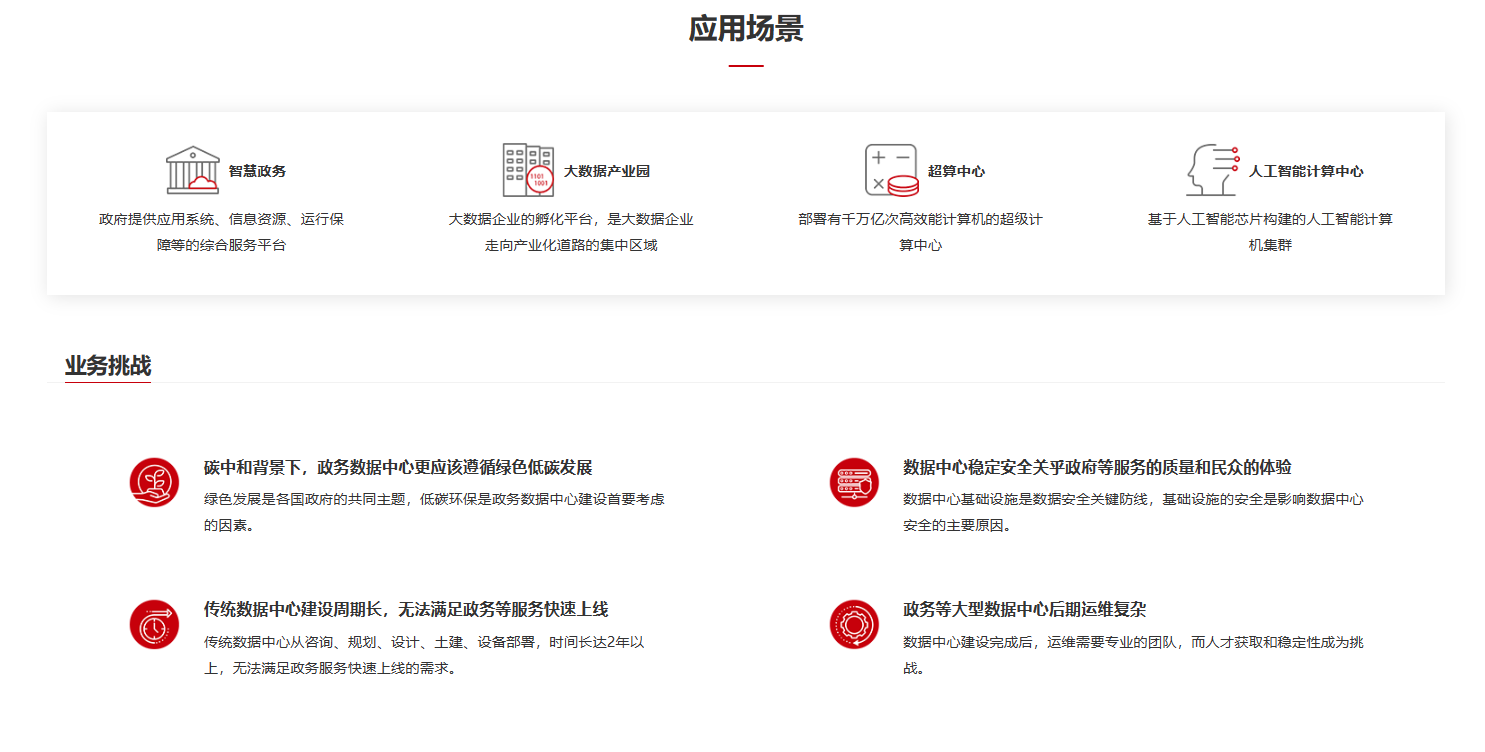Open the 超算中心 title label

pyautogui.click(x=956, y=171)
